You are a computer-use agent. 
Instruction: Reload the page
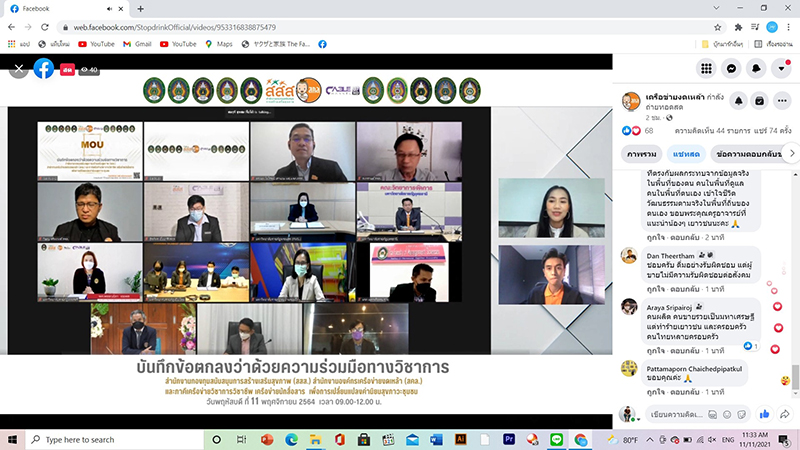click(x=45, y=27)
